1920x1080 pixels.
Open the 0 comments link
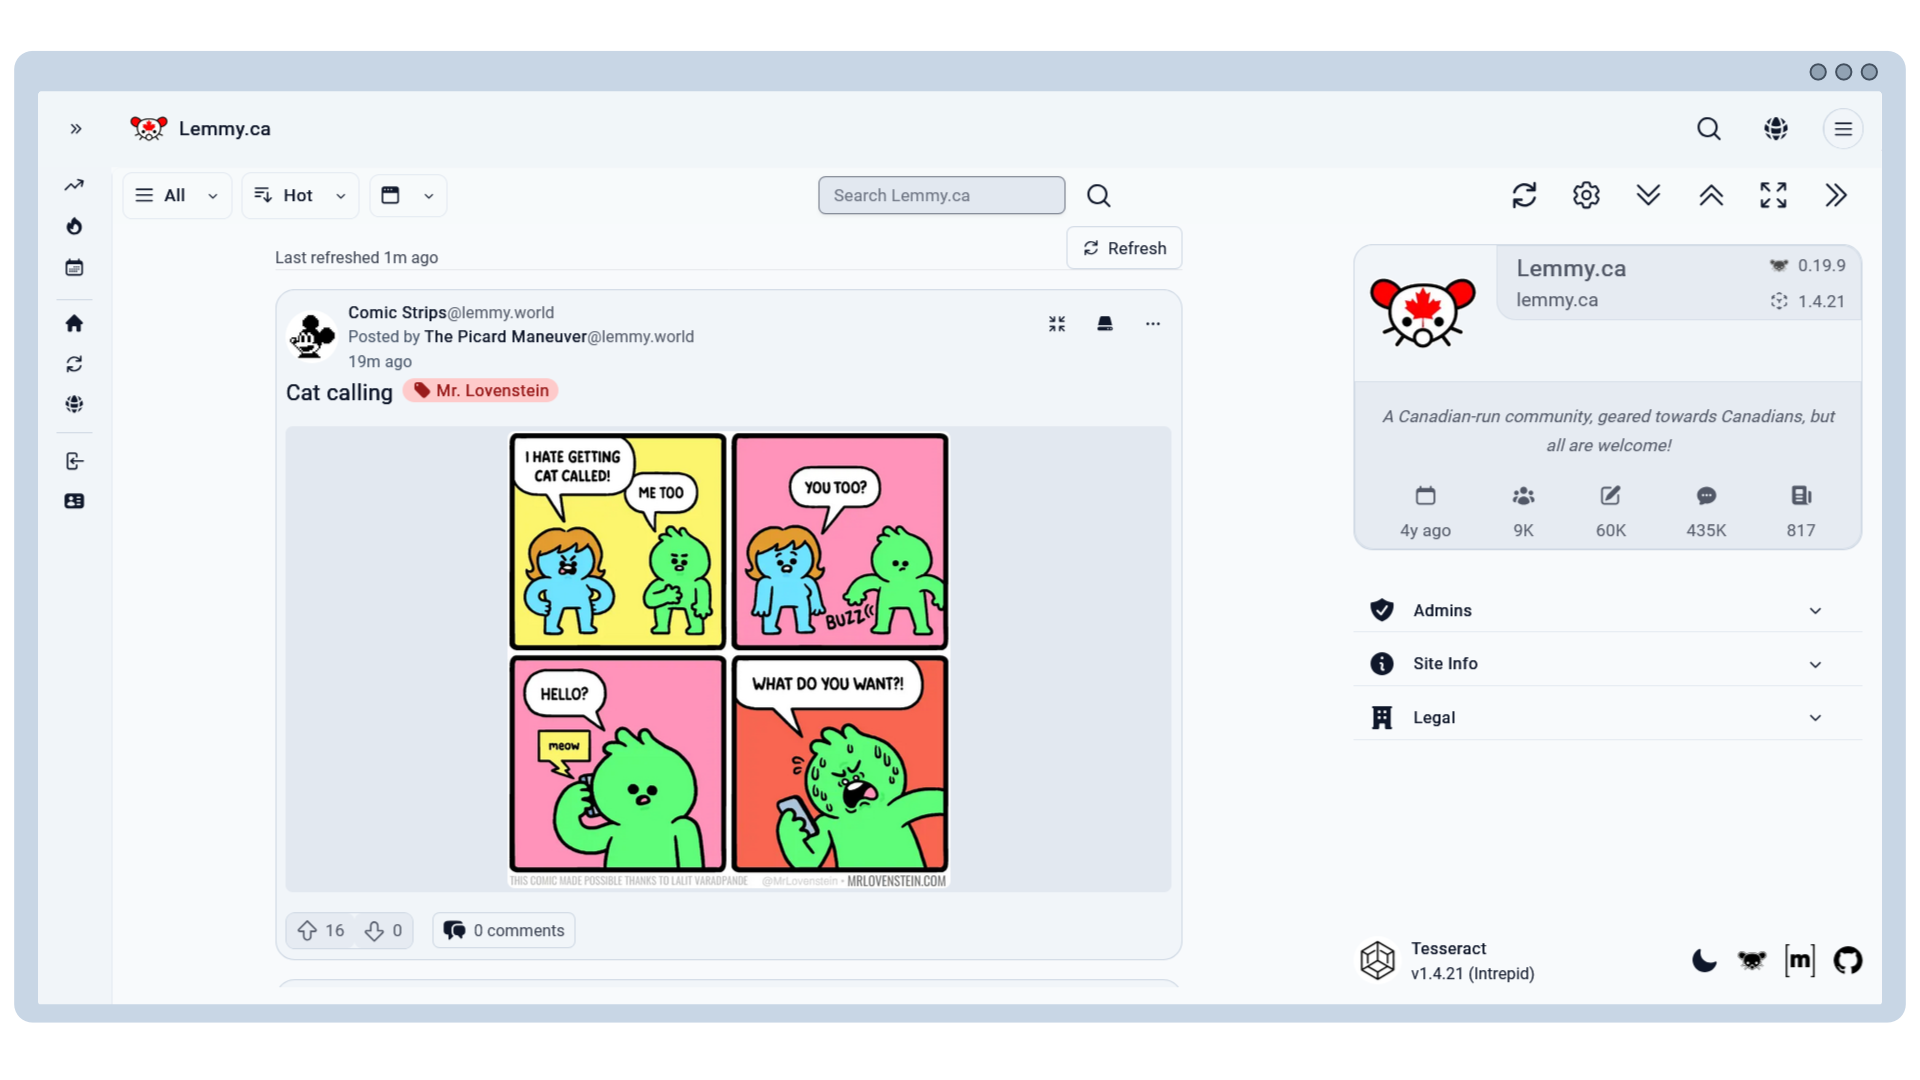point(503,930)
